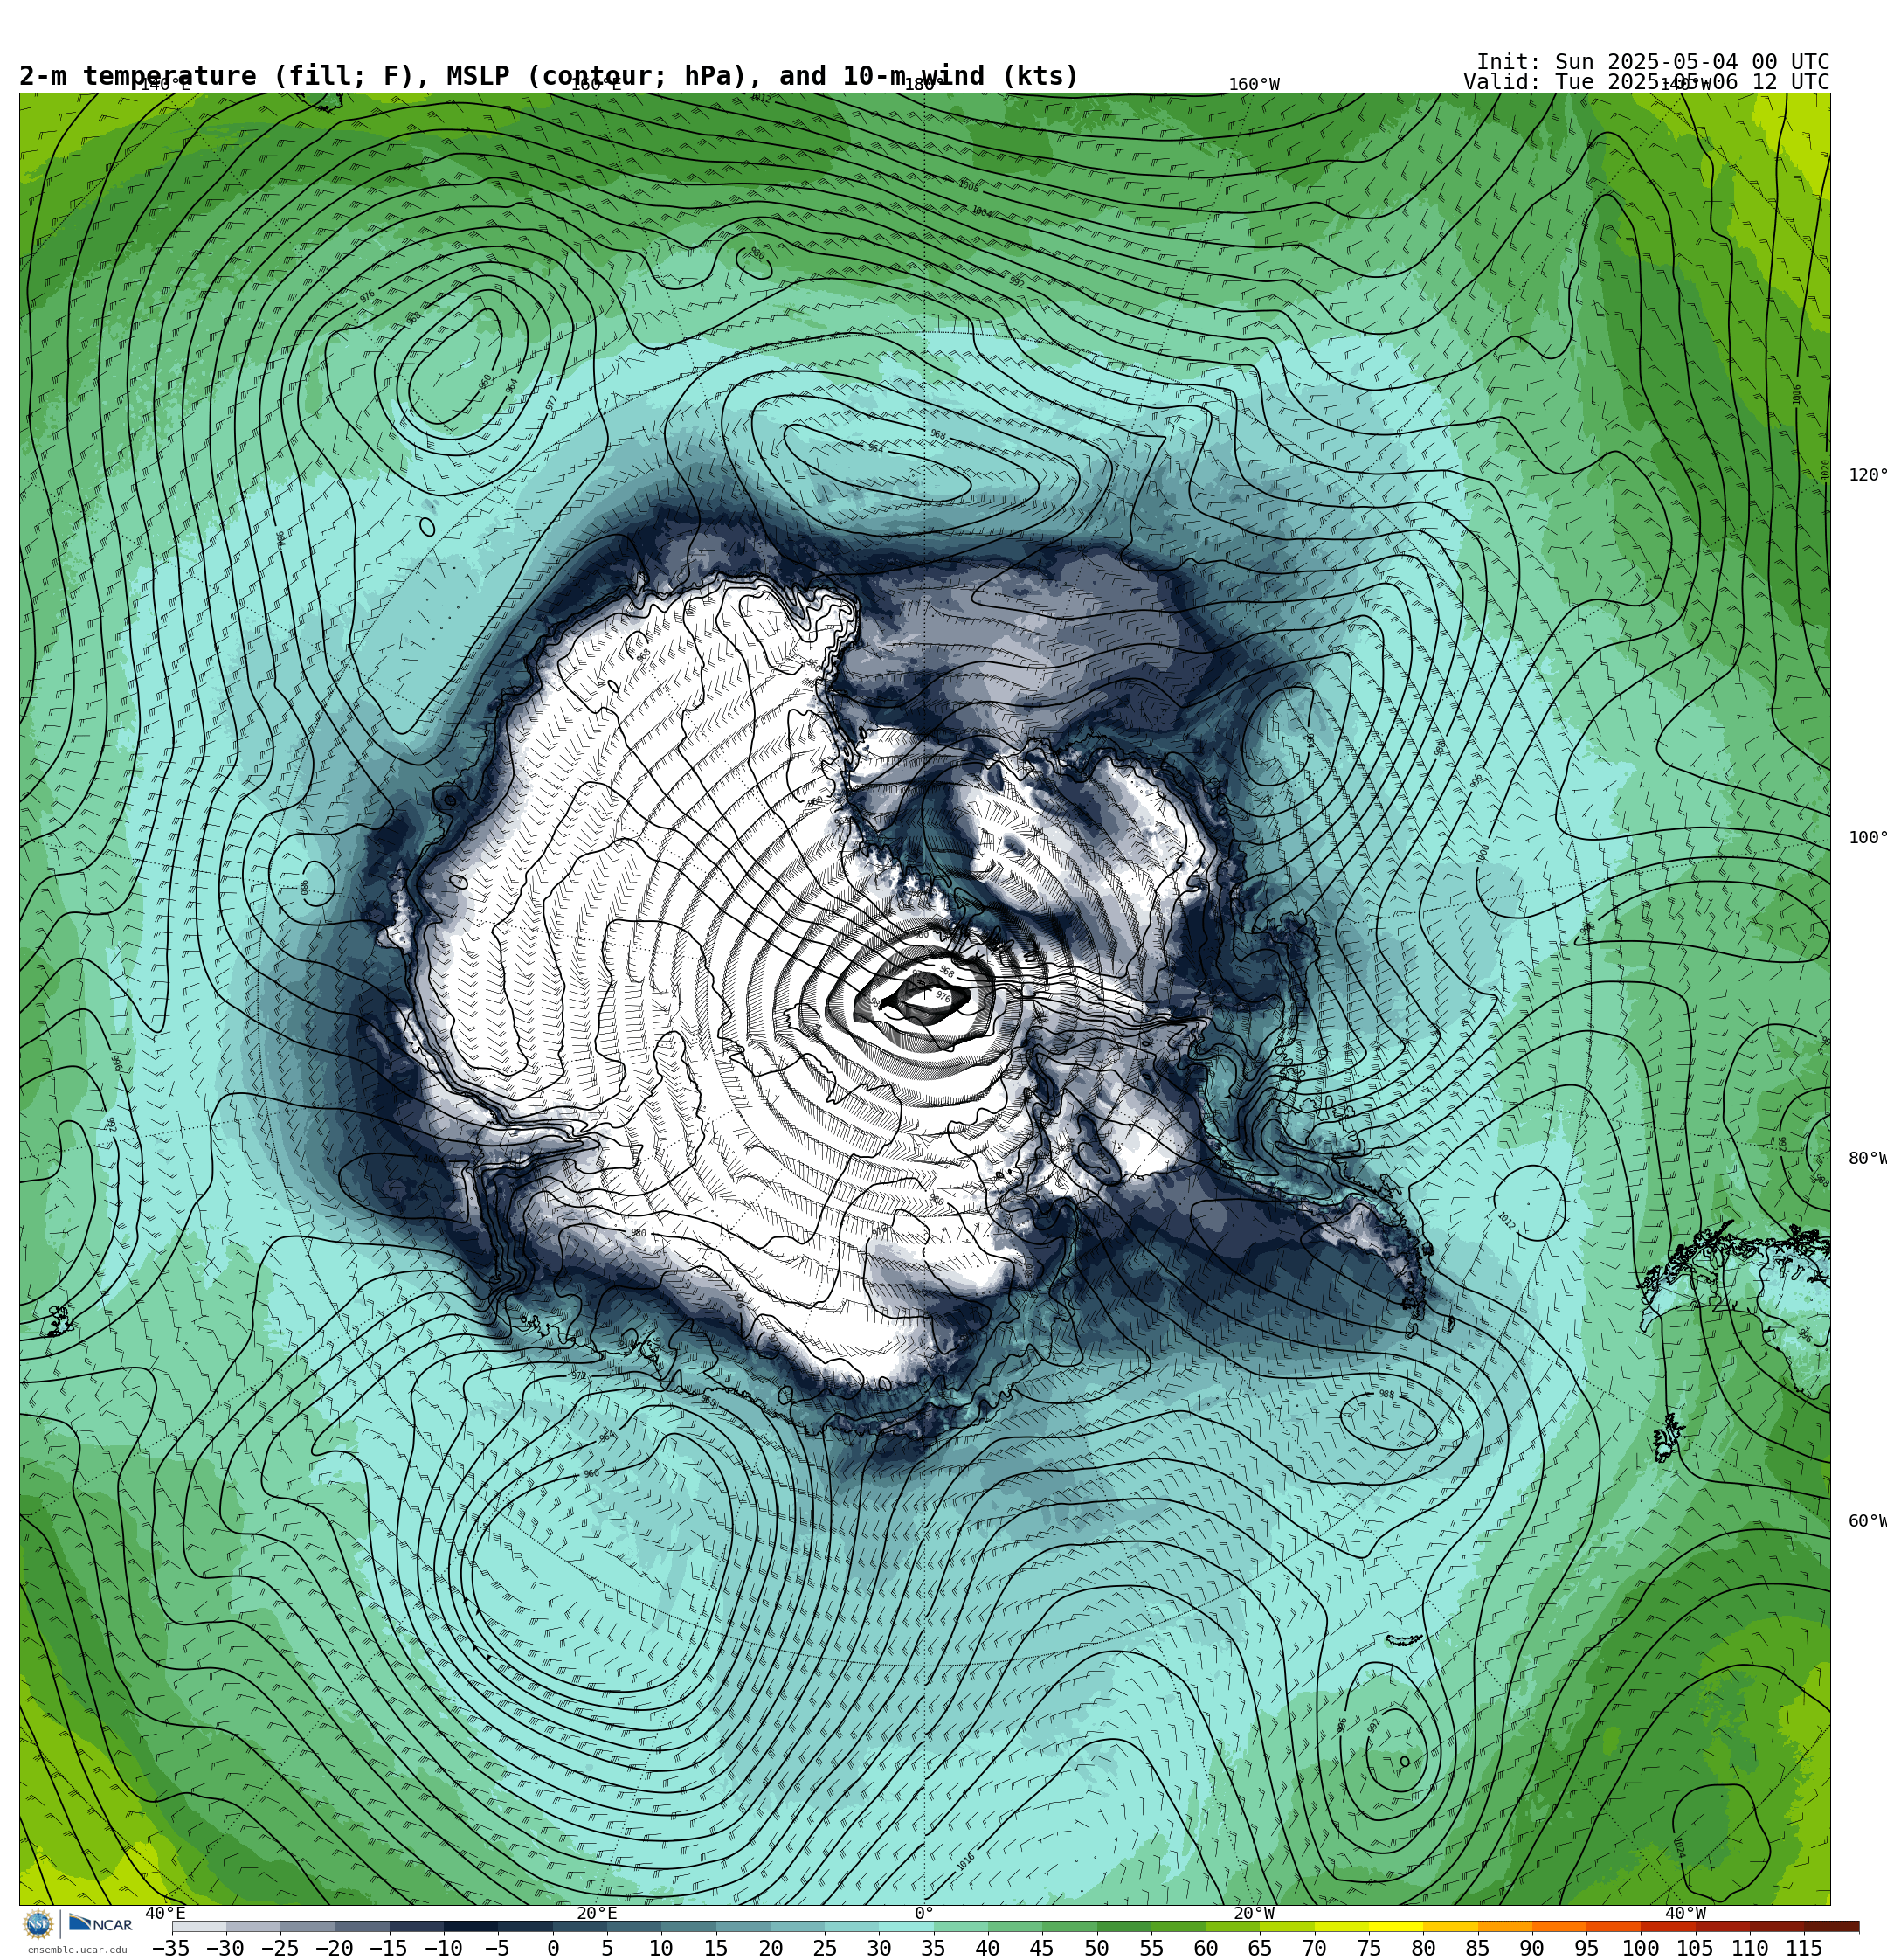Pick the yellow swatch between 75 and 80

1396,1926
